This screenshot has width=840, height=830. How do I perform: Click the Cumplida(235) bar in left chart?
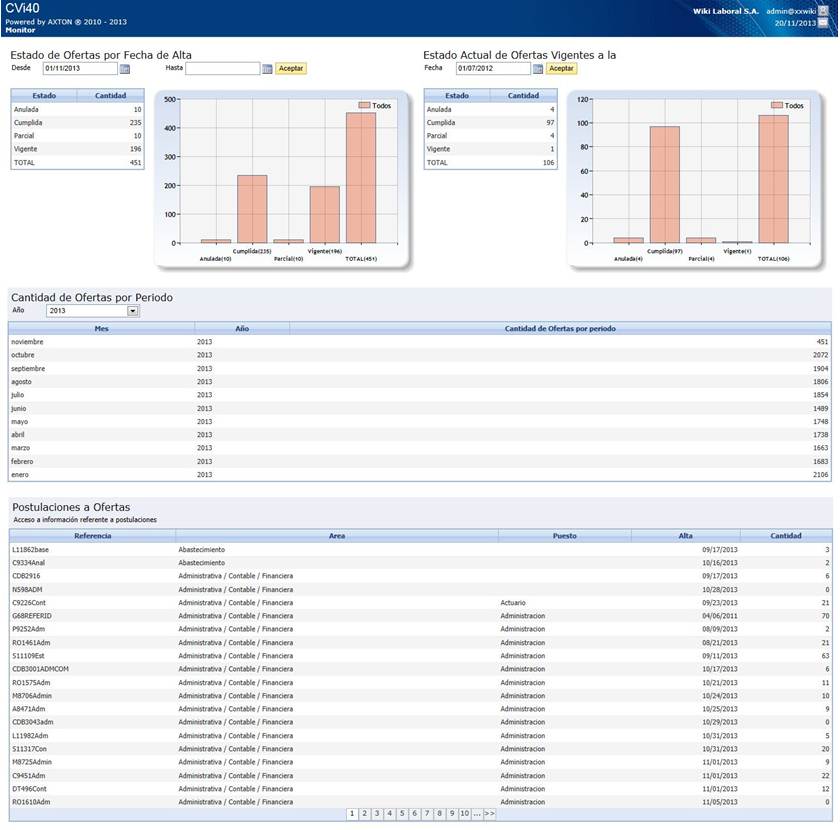tap(252, 208)
